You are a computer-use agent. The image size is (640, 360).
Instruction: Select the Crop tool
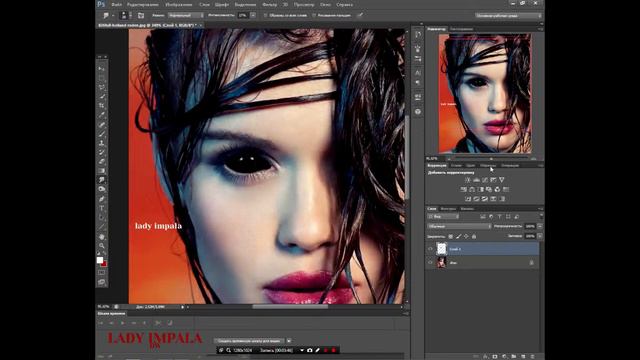102,106
